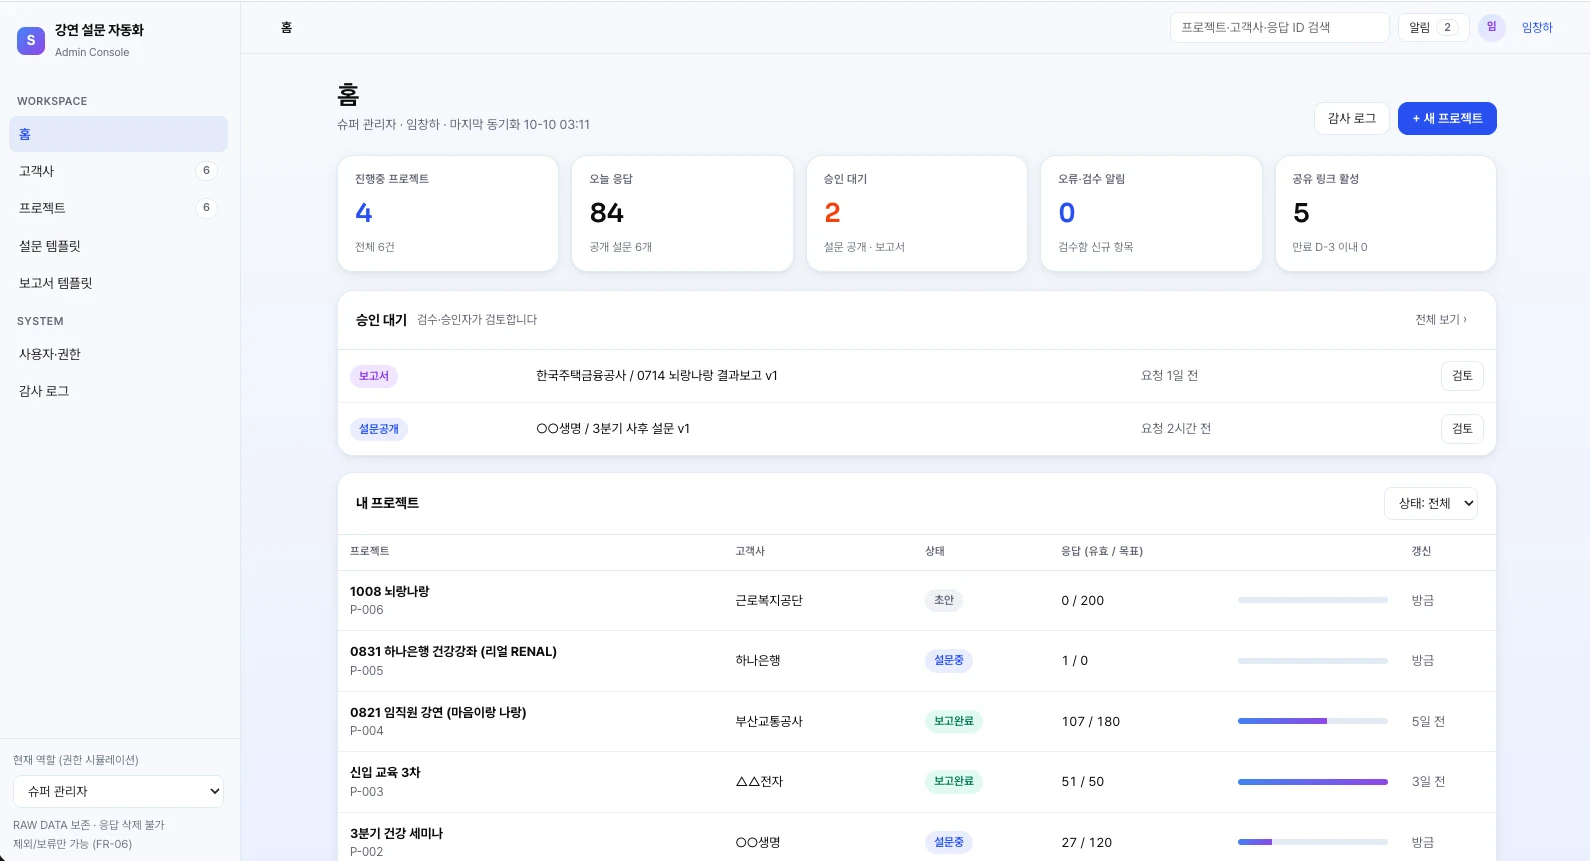
Task: Open the 슈퍼 관리자 role dropdown
Action: tap(118, 791)
